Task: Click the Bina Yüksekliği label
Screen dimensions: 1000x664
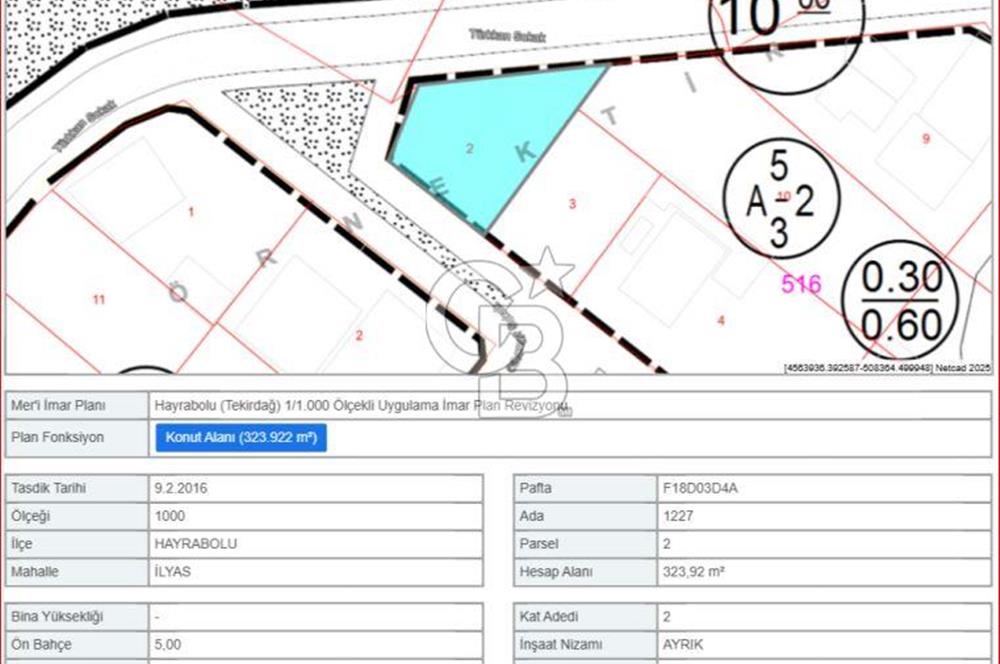Action: point(57,617)
